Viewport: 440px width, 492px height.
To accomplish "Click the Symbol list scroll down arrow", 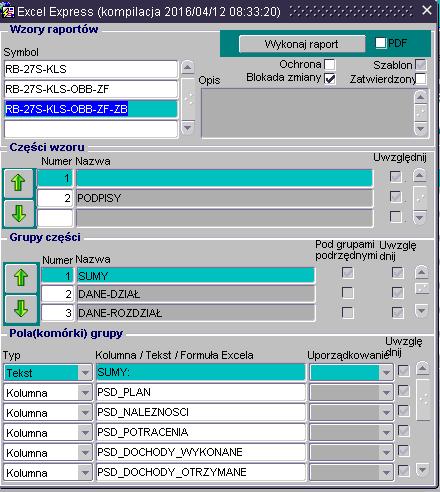I will pyautogui.click(x=188, y=127).
